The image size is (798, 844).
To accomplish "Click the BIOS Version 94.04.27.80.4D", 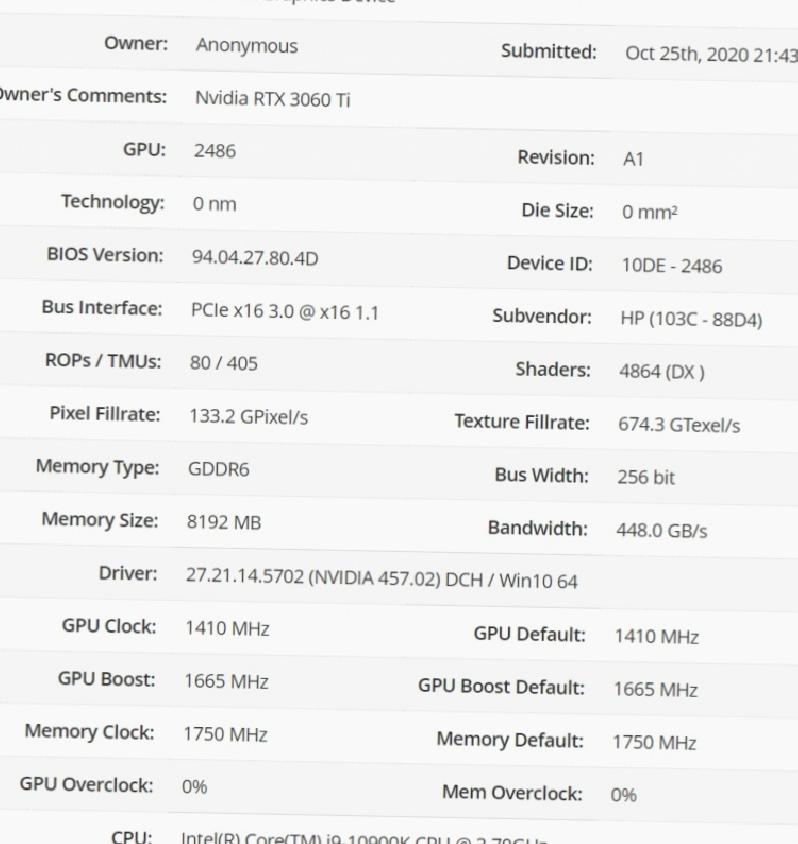I will [x=255, y=258].
